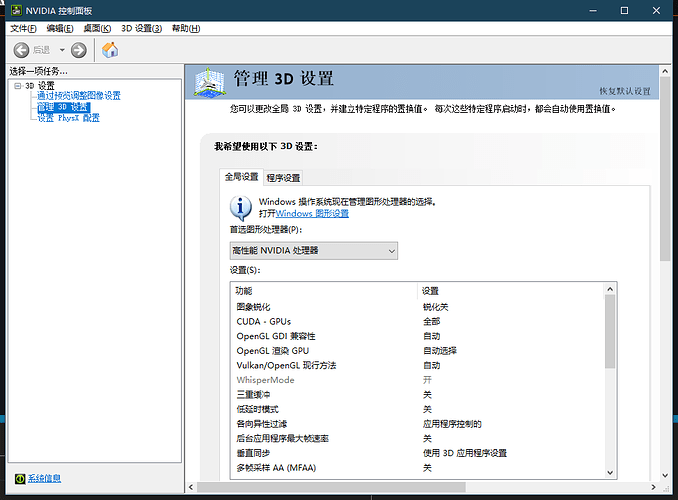Select the 多帧采样 AA (MFAA) row

pos(417,468)
